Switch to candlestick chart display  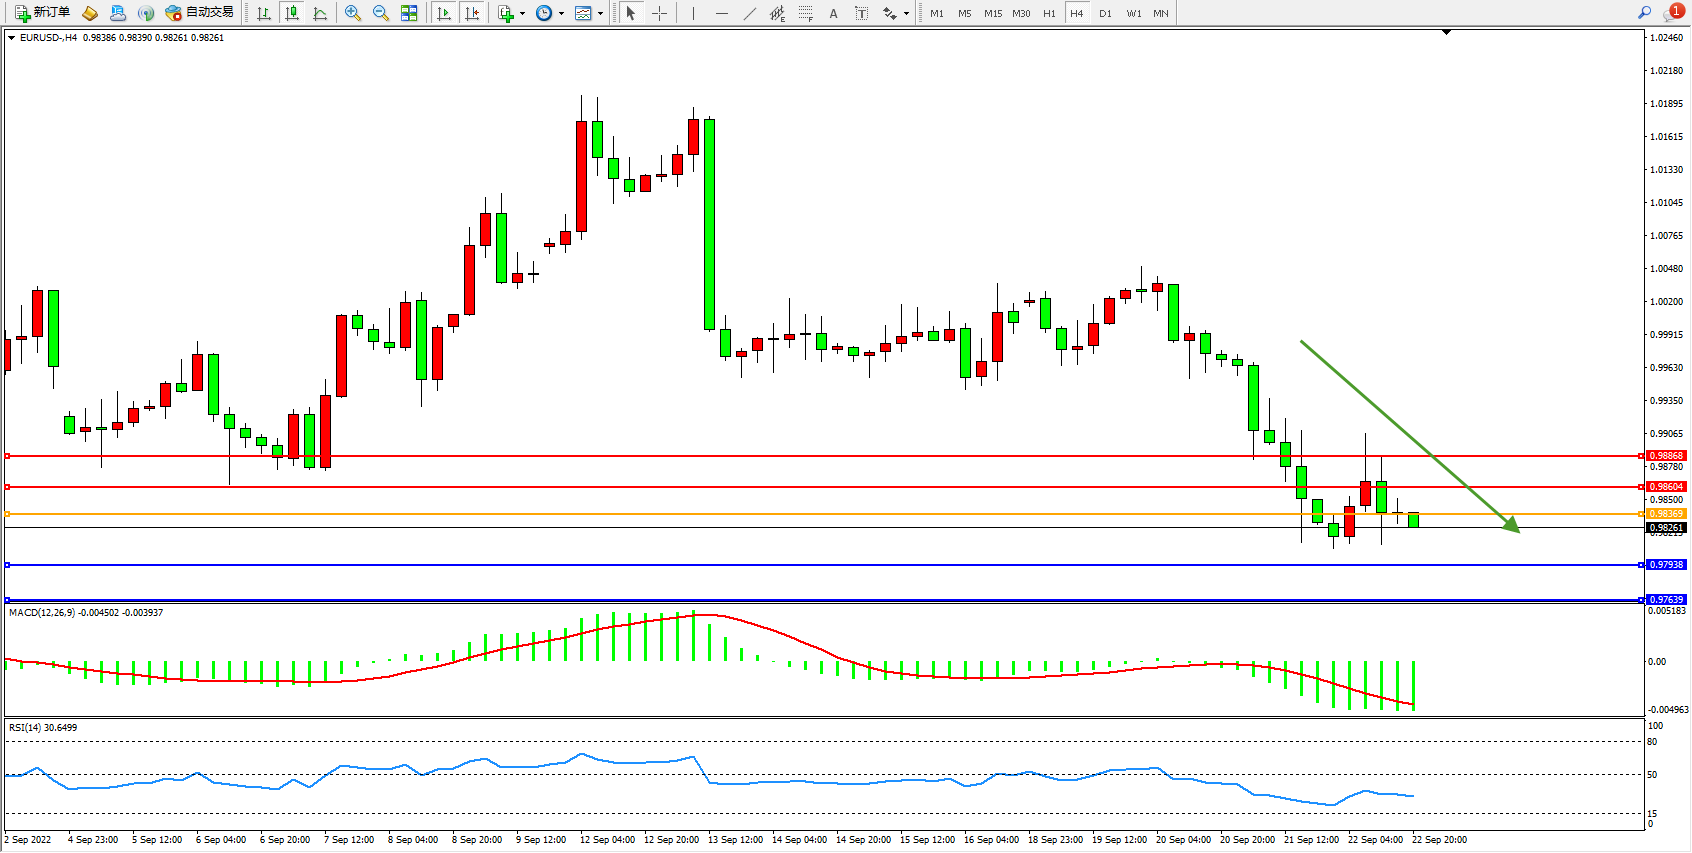click(x=292, y=13)
